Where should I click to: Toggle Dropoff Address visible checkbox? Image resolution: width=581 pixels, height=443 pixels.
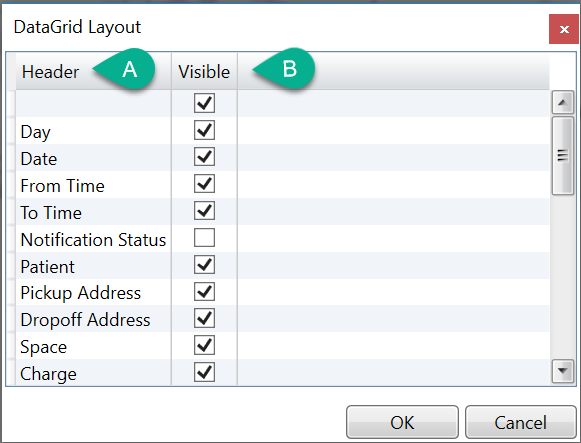(x=204, y=319)
